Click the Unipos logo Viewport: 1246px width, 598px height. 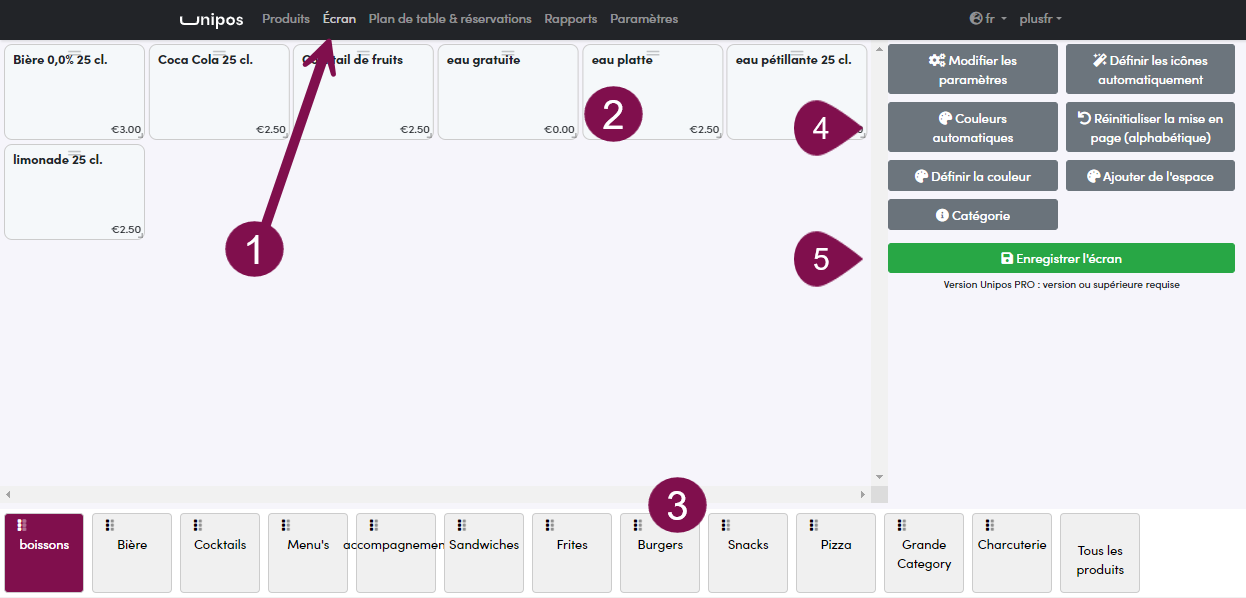211,19
